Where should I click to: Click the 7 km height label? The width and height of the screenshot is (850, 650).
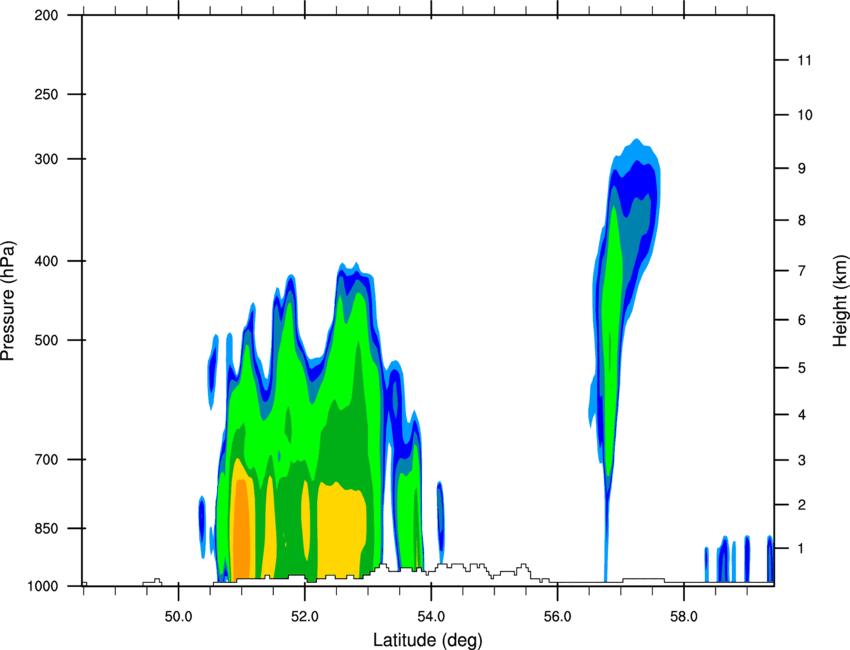click(x=802, y=271)
